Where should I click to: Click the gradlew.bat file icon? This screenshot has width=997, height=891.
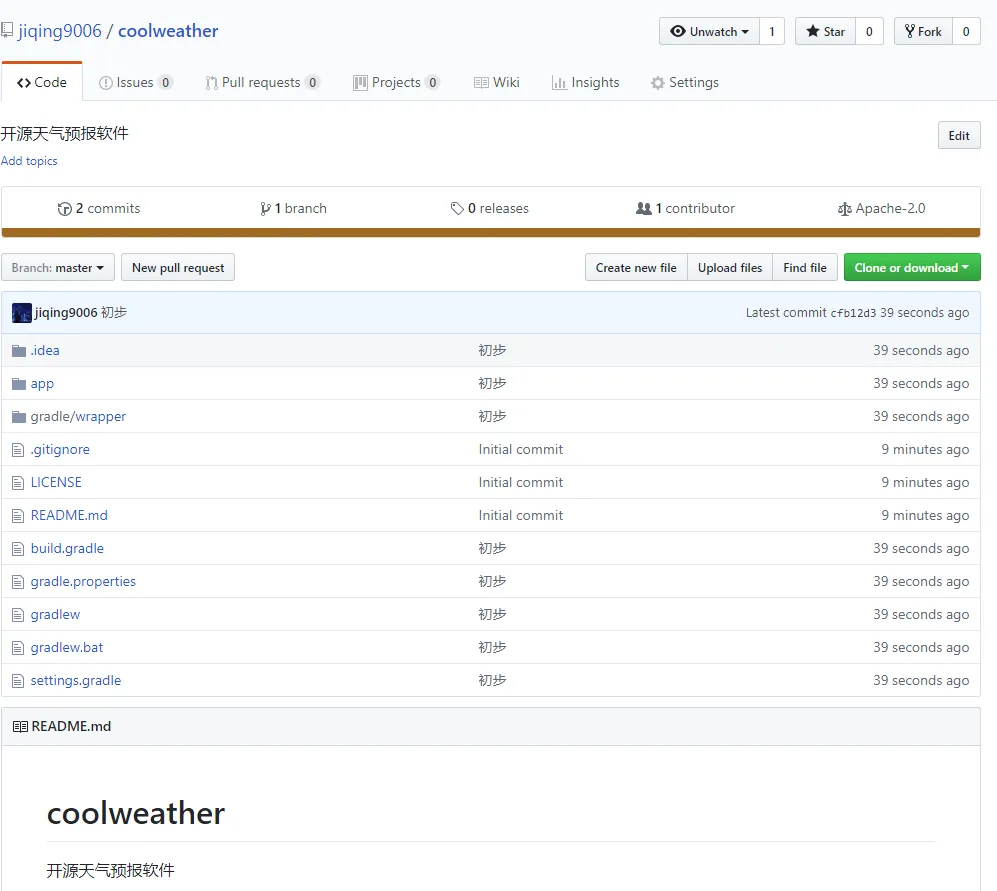(x=18, y=648)
